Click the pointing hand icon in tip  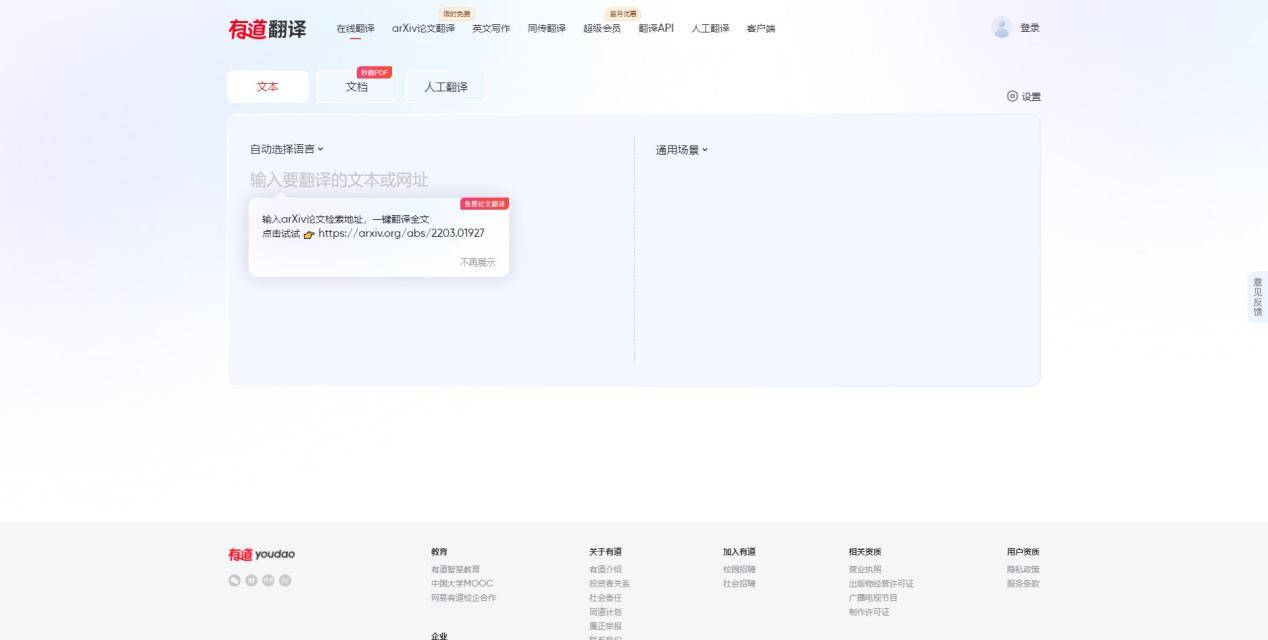coord(309,234)
